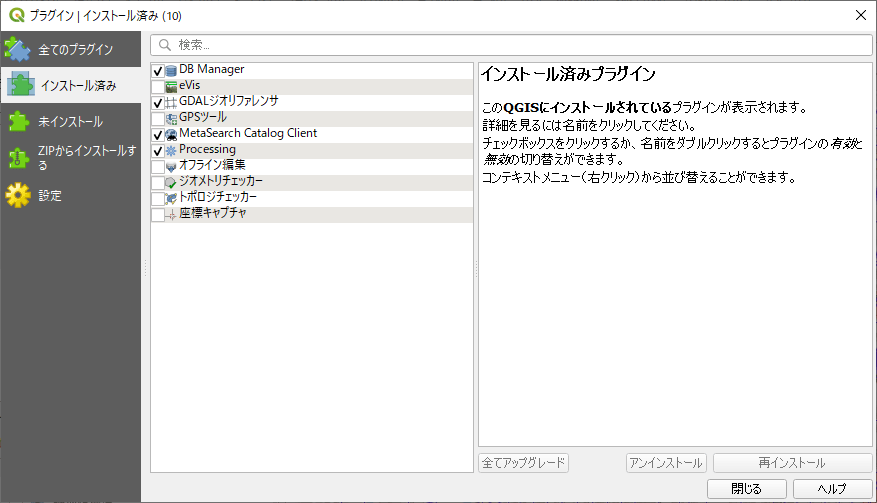Click the 設定 gear icon

coord(18,195)
